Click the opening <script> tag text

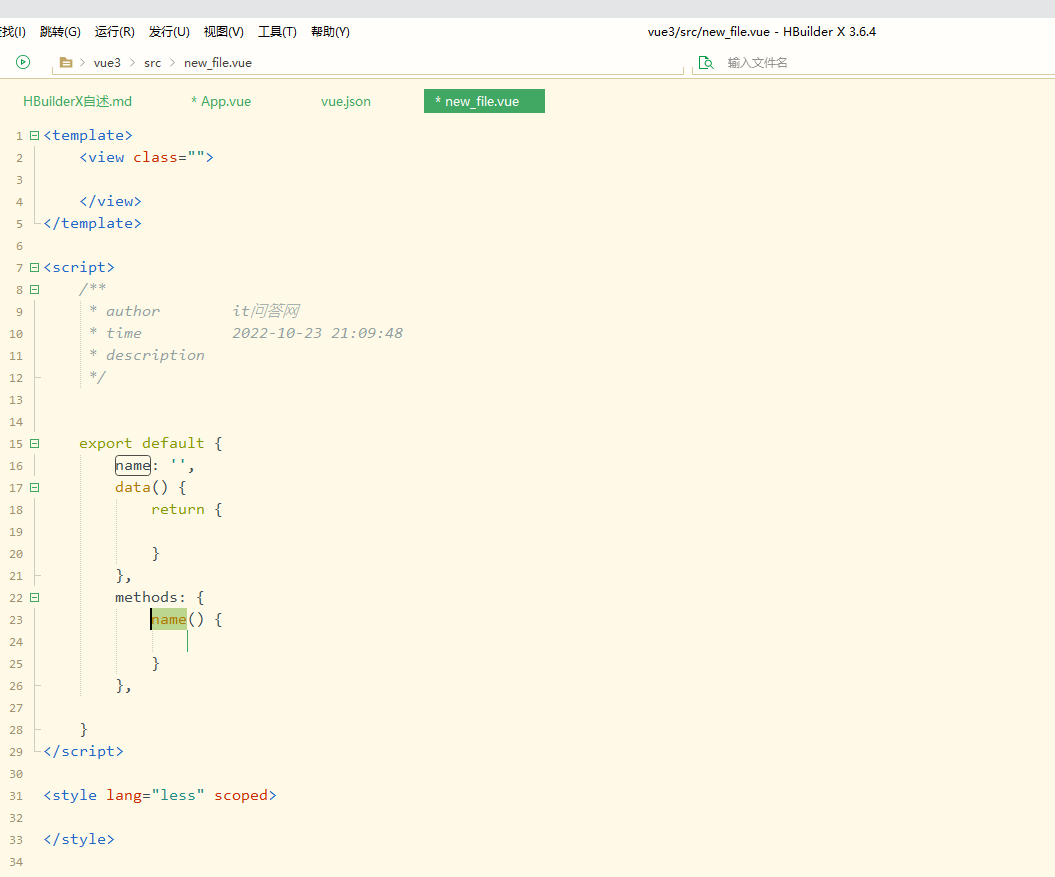(x=79, y=267)
